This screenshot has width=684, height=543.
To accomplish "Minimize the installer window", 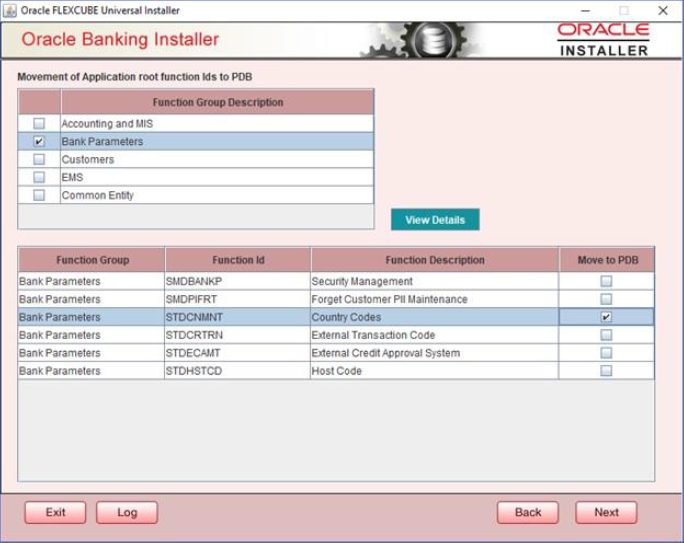I will (x=585, y=10).
